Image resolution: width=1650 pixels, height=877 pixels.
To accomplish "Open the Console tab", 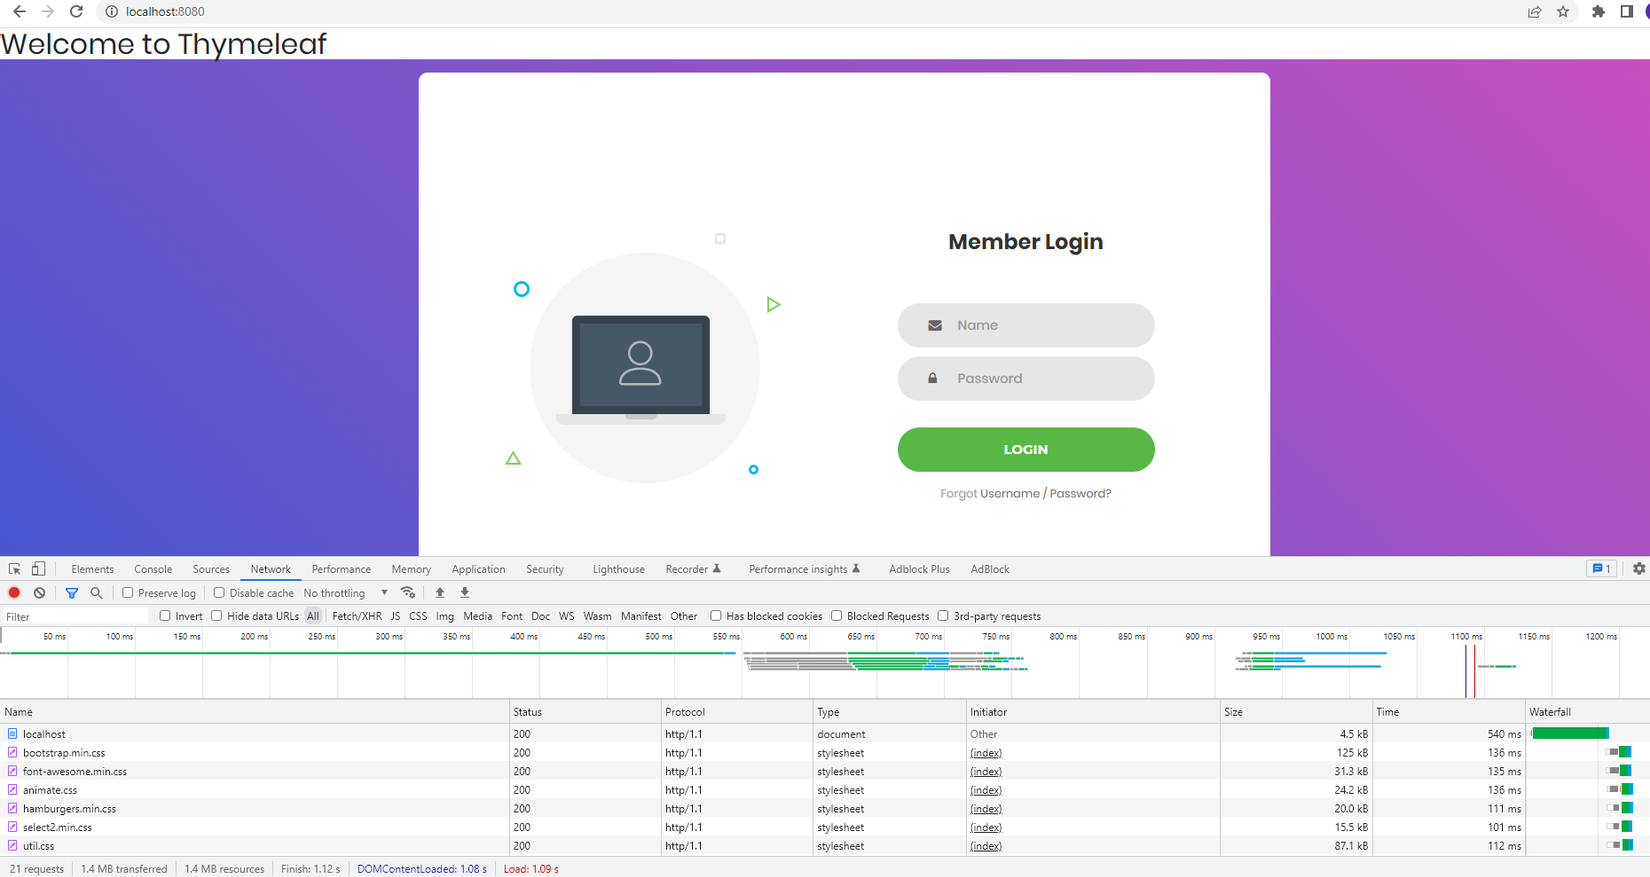I will (x=153, y=569).
